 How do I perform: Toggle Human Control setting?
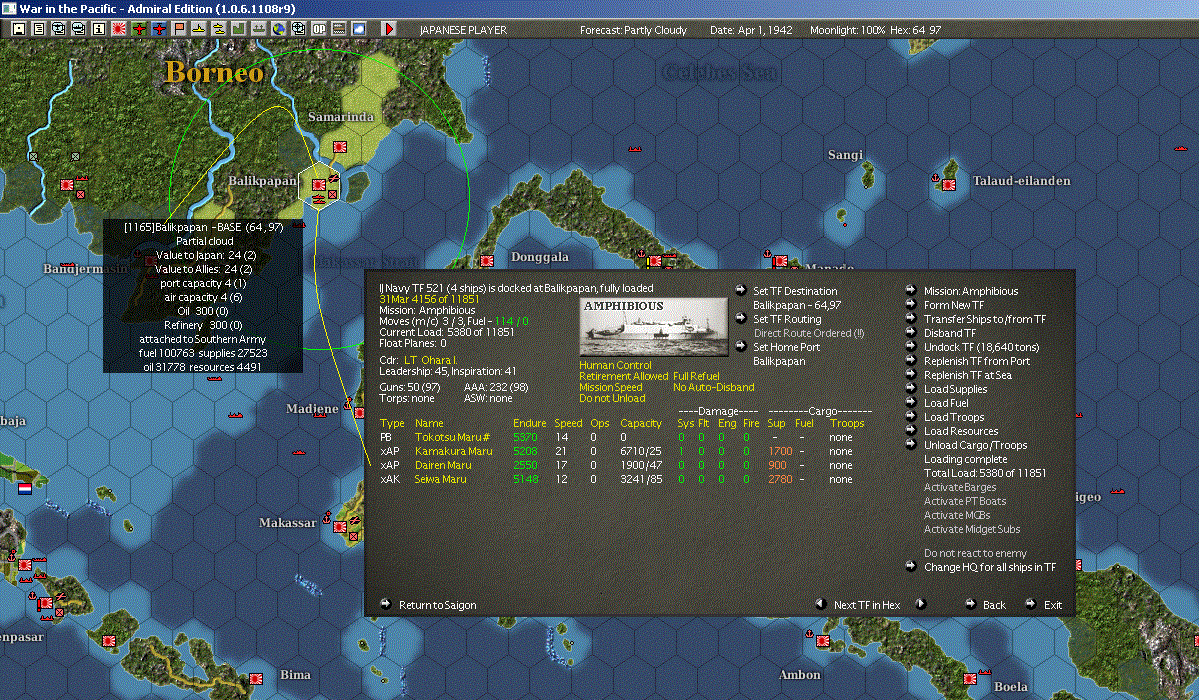pos(615,365)
